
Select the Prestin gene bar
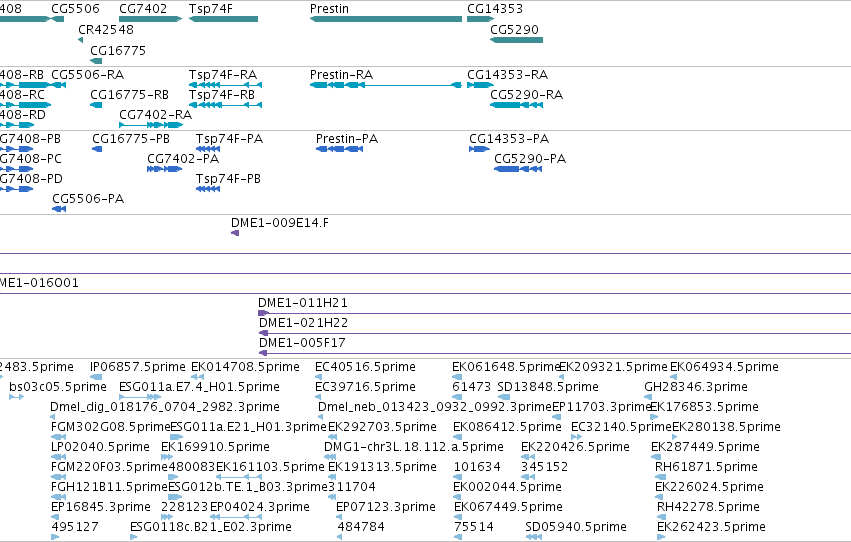386,19
